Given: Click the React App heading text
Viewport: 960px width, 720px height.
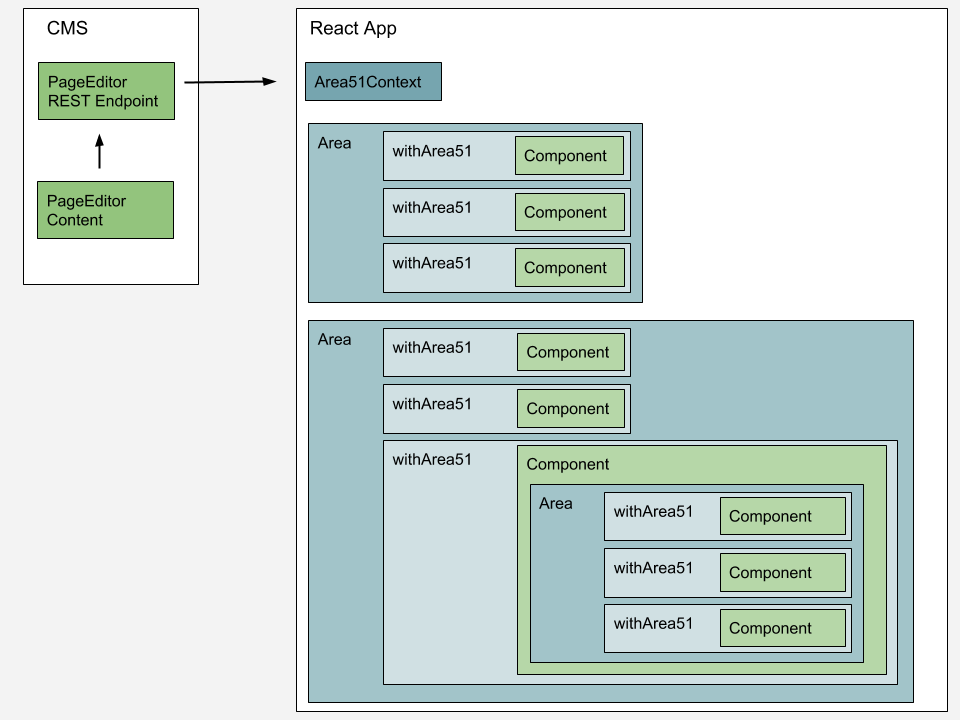Looking at the screenshot, I should tap(353, 29).
